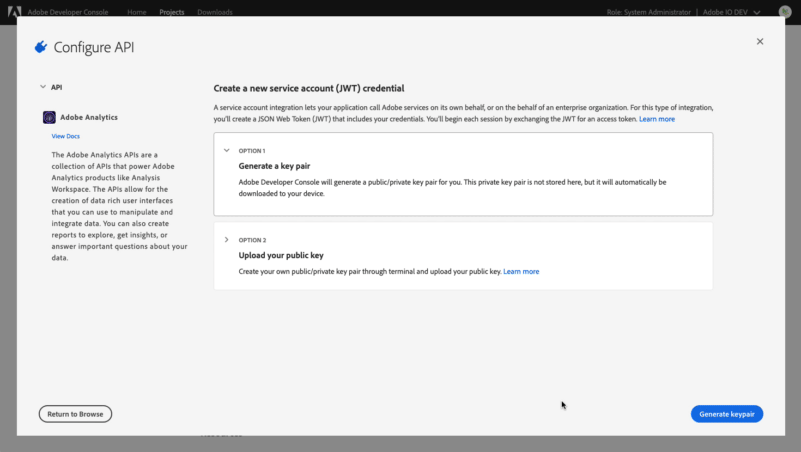The height and width of the screenshot is (452, 801).
Task: Click the Configure API dialog title
Action: tap(94, 47)
